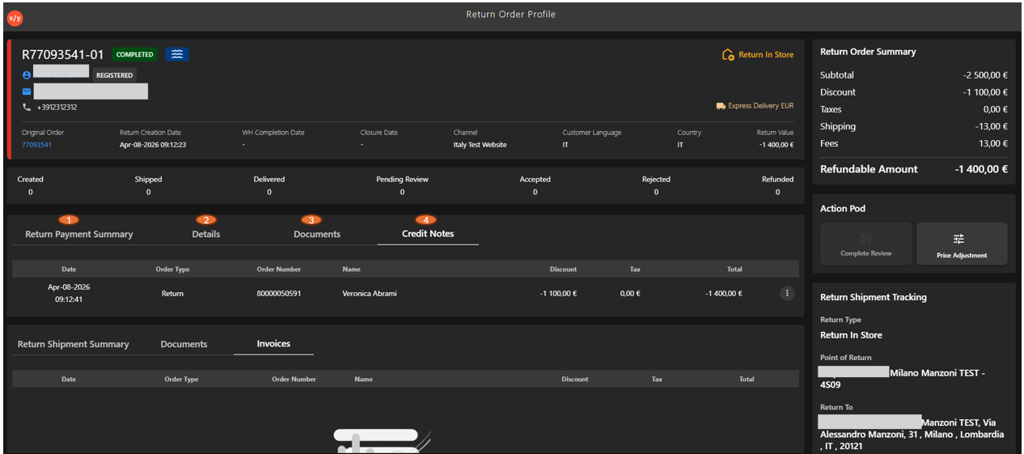The width and height of the screenshot is (1024, 454).
Task: Click the Delivered status counter
Action: pos(269,186)
